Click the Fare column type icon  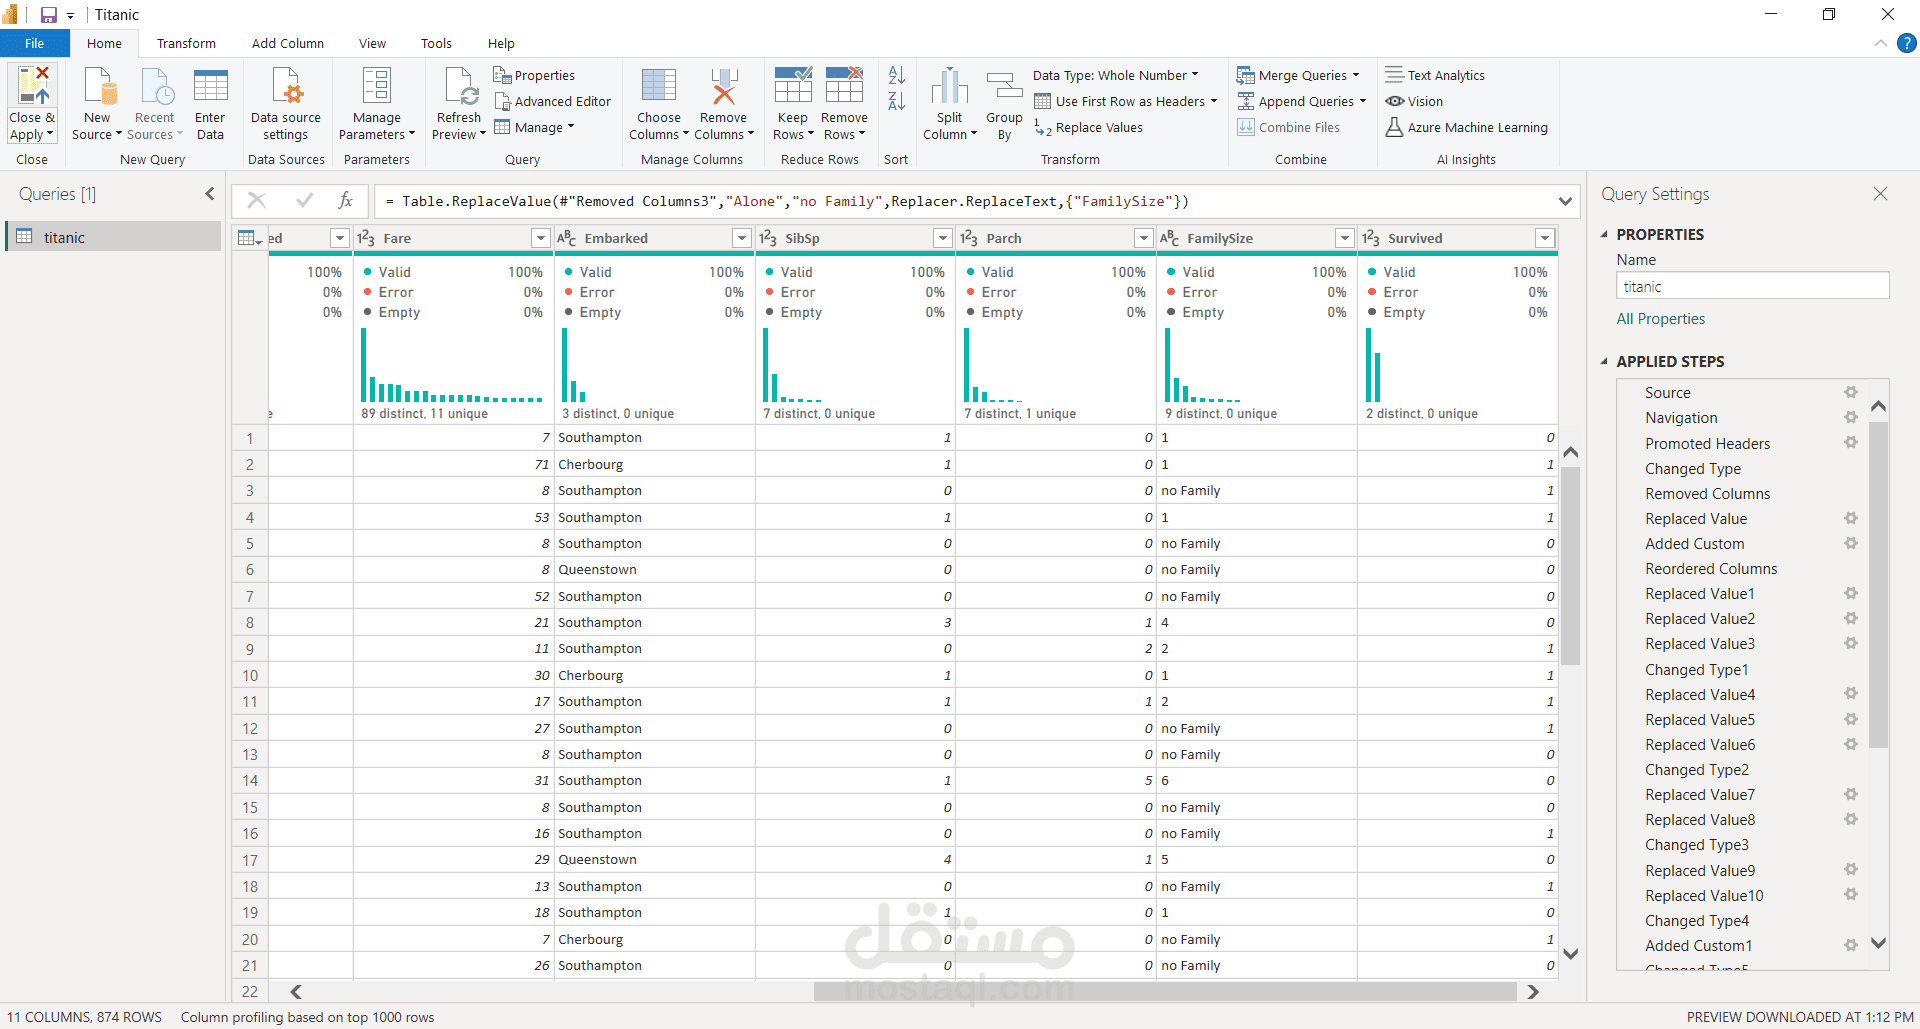[366, 238]
